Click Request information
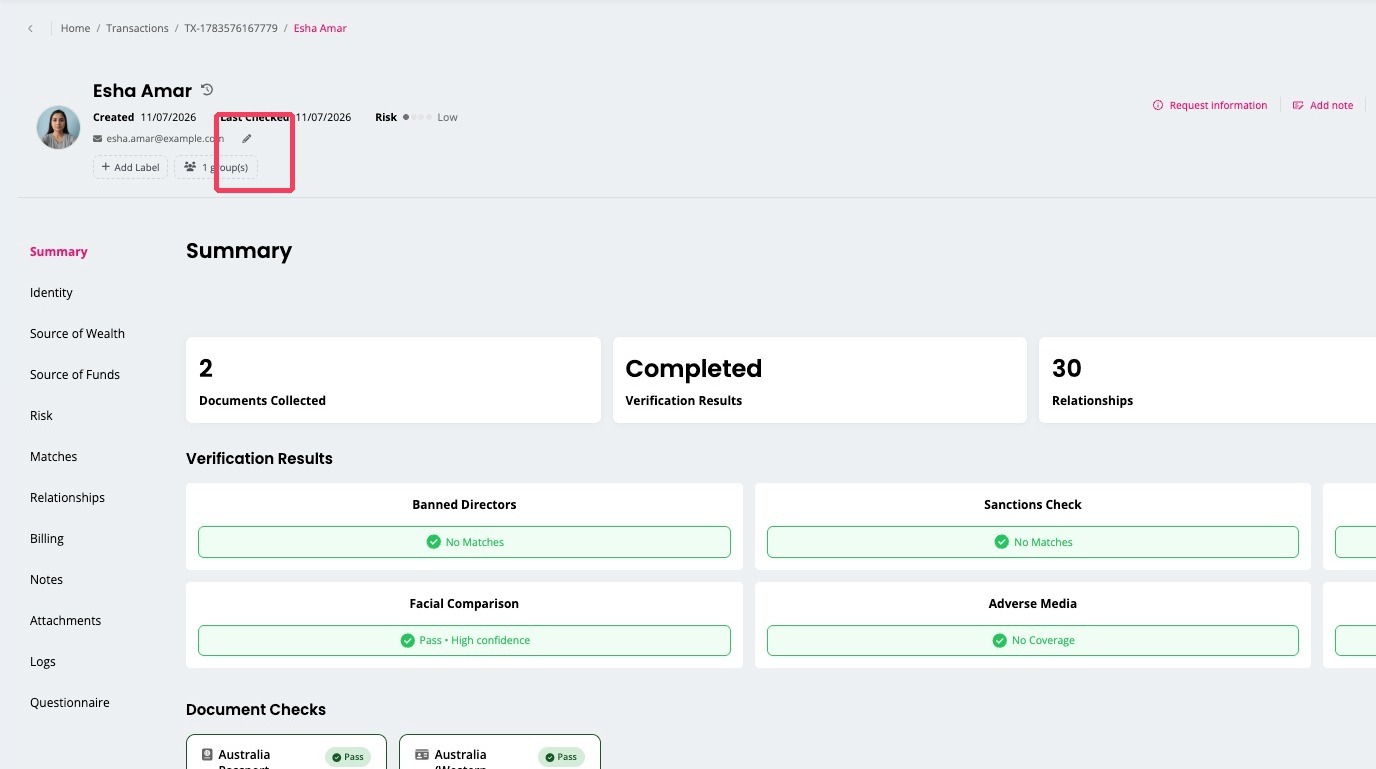Screen dimensions: 1376x769 [x=1210, y=105]
